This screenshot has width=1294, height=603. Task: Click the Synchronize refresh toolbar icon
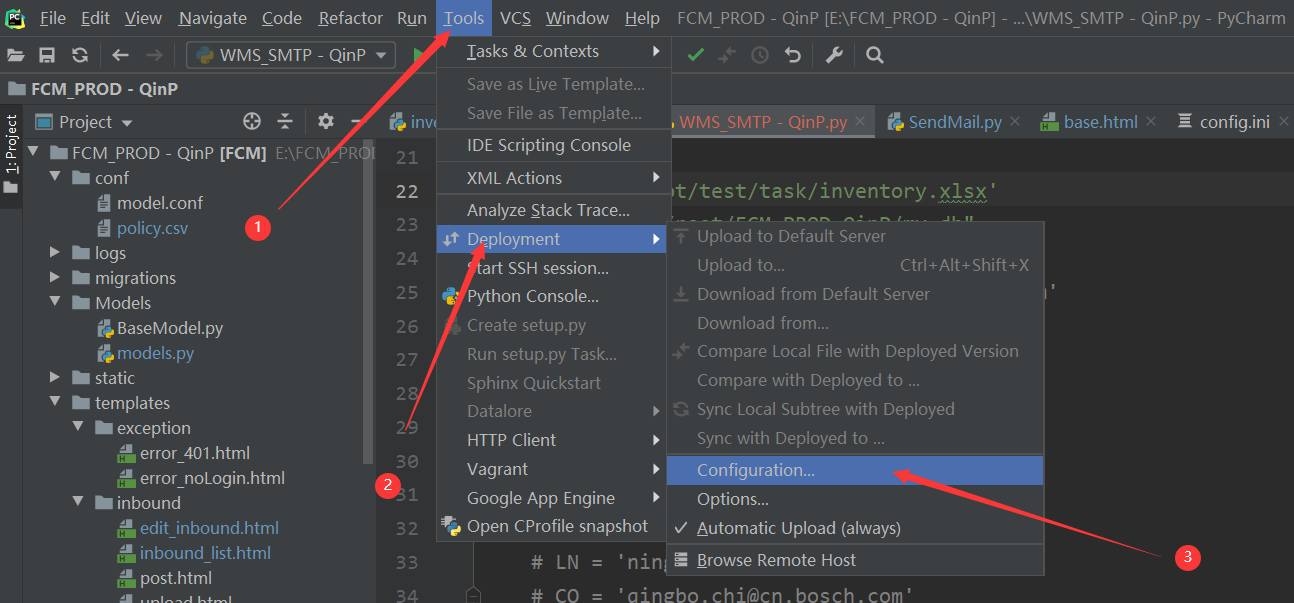point(80,55)
